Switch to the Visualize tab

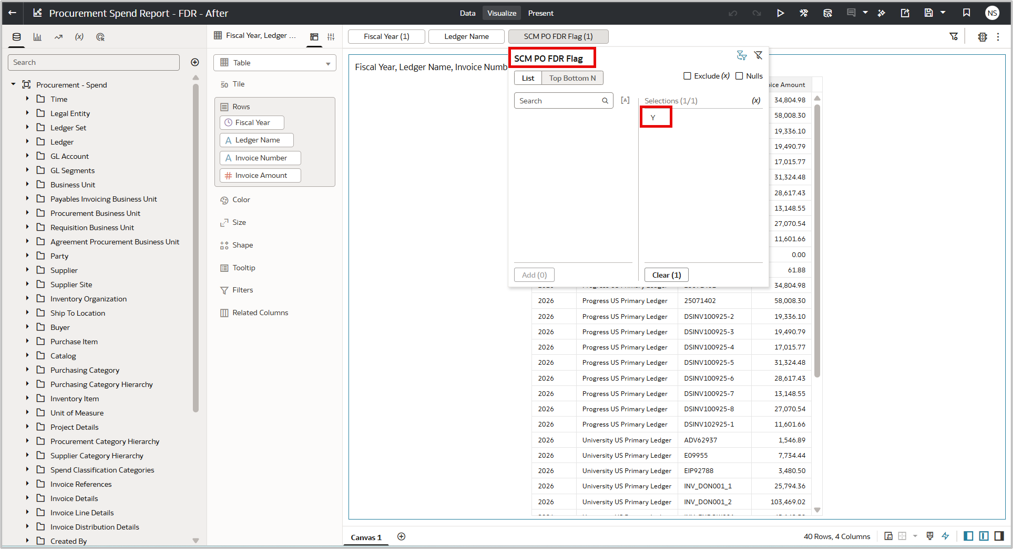[x=502, y=13]
